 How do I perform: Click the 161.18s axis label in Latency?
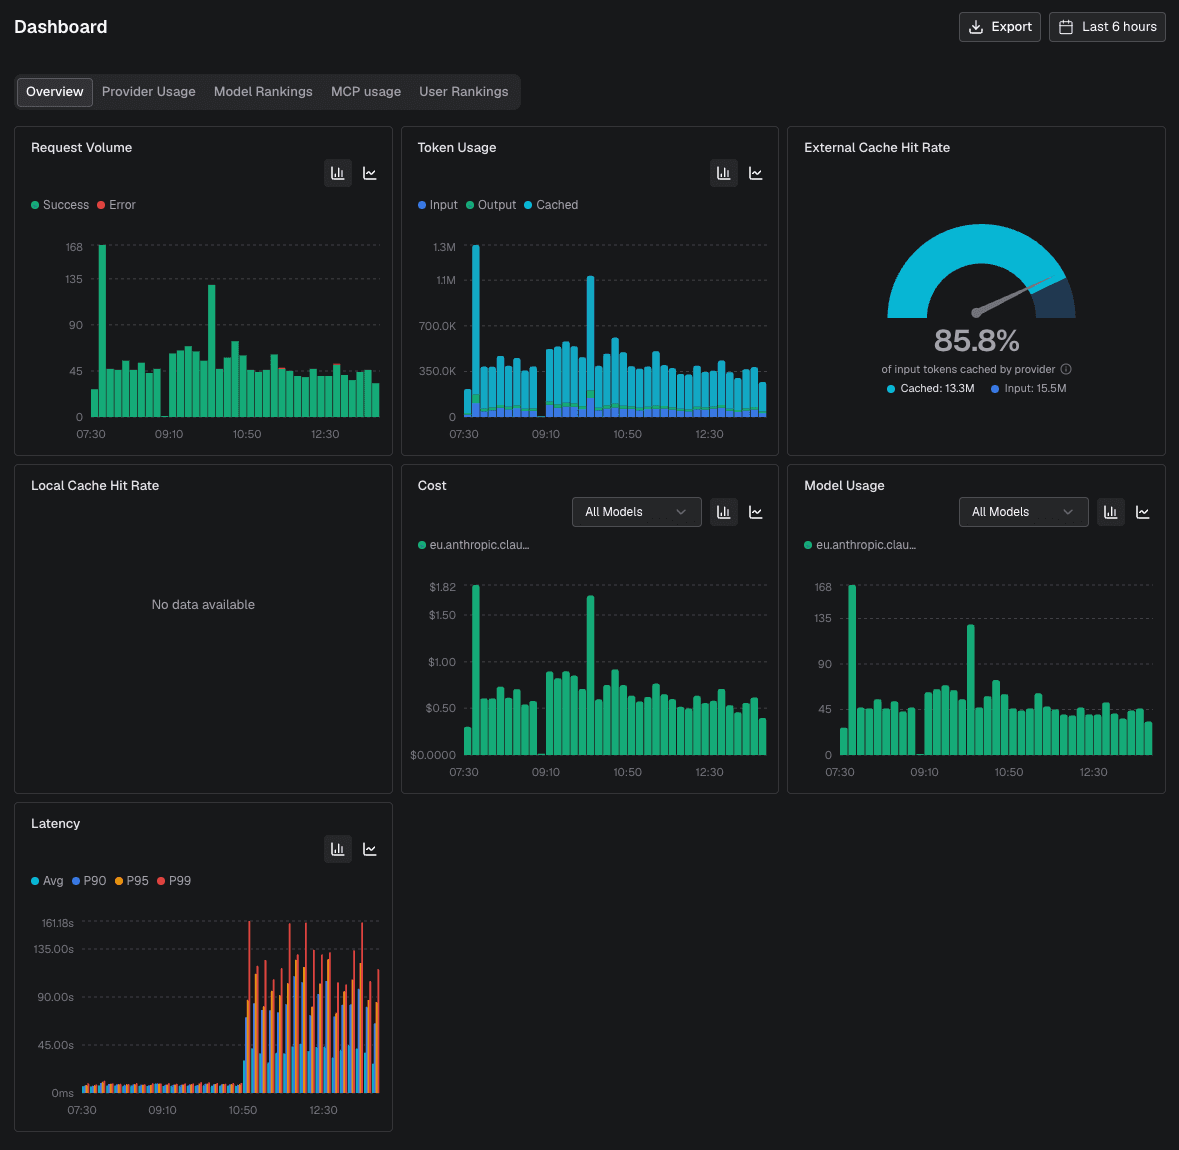click(x=58, y=923)
